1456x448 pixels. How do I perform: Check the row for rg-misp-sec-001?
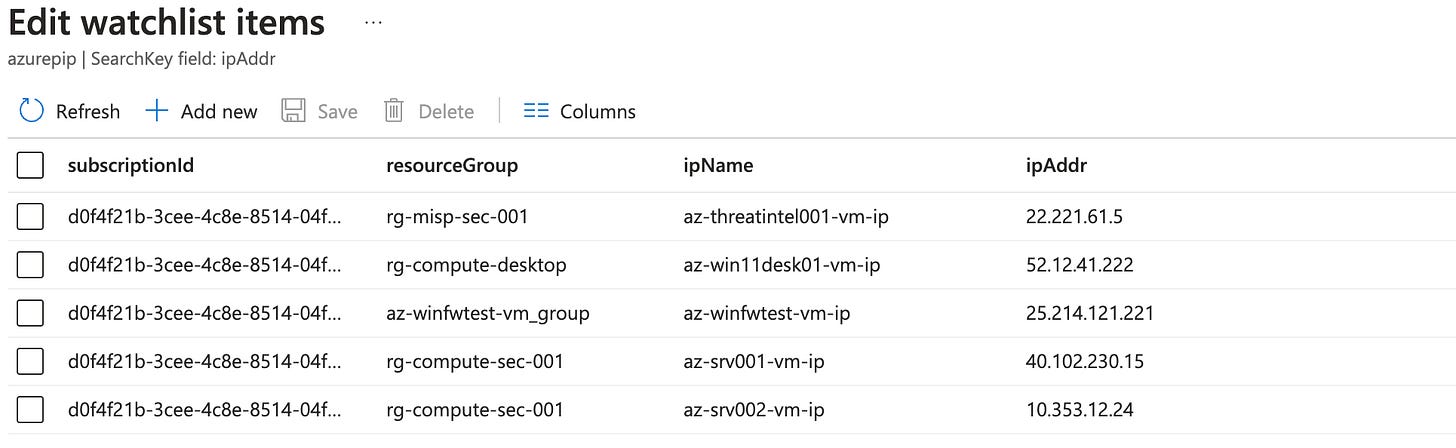pyautogui.click(x=30, y=216)
